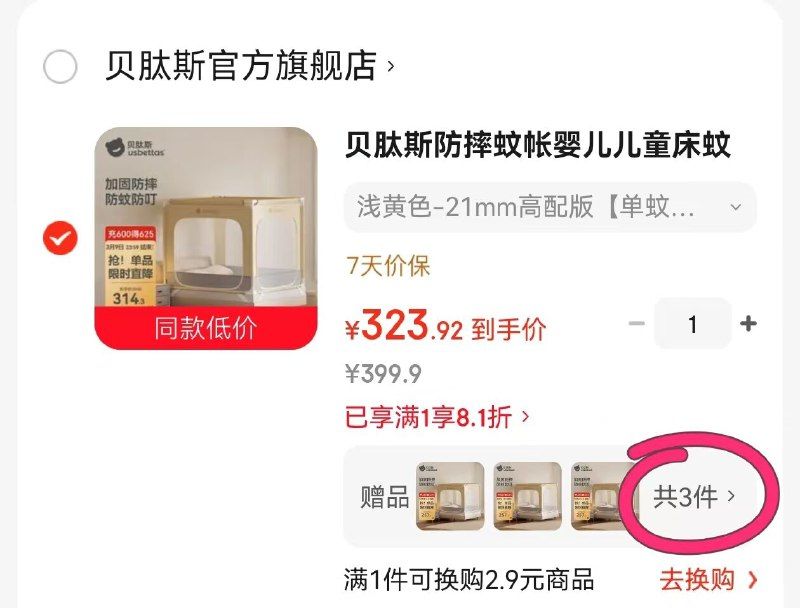Screen dimensions: 800x608
Task: Open the product main image
Action: [x=206, y=238]
